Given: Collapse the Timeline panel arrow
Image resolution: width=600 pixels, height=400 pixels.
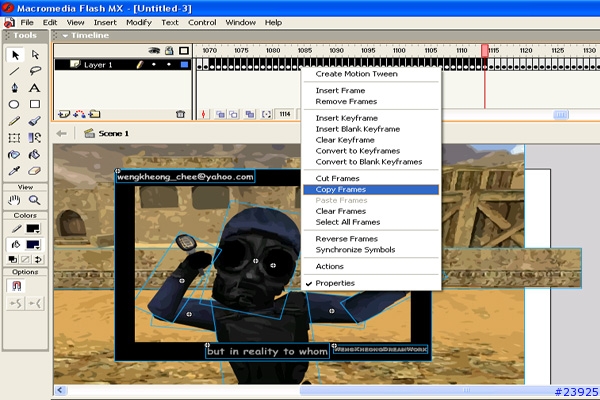Looking at the screenshot, I should coord(65,36).
